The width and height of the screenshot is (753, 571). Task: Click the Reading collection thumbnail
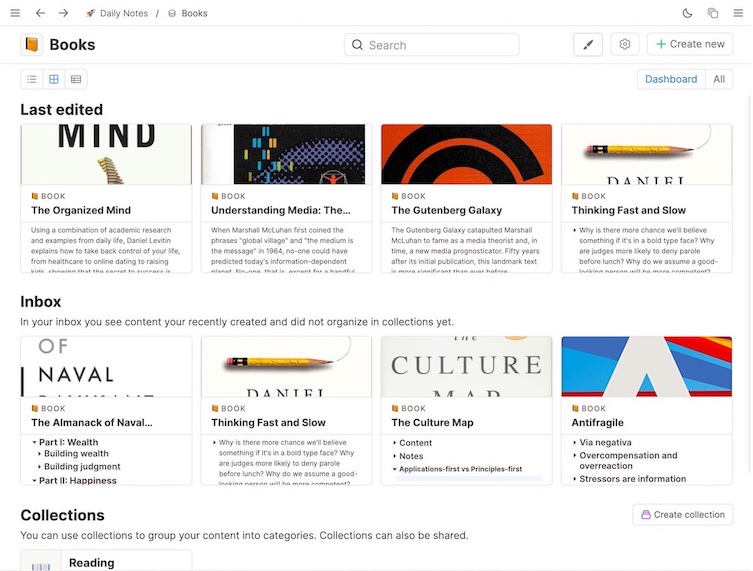[x=41, y=561]
